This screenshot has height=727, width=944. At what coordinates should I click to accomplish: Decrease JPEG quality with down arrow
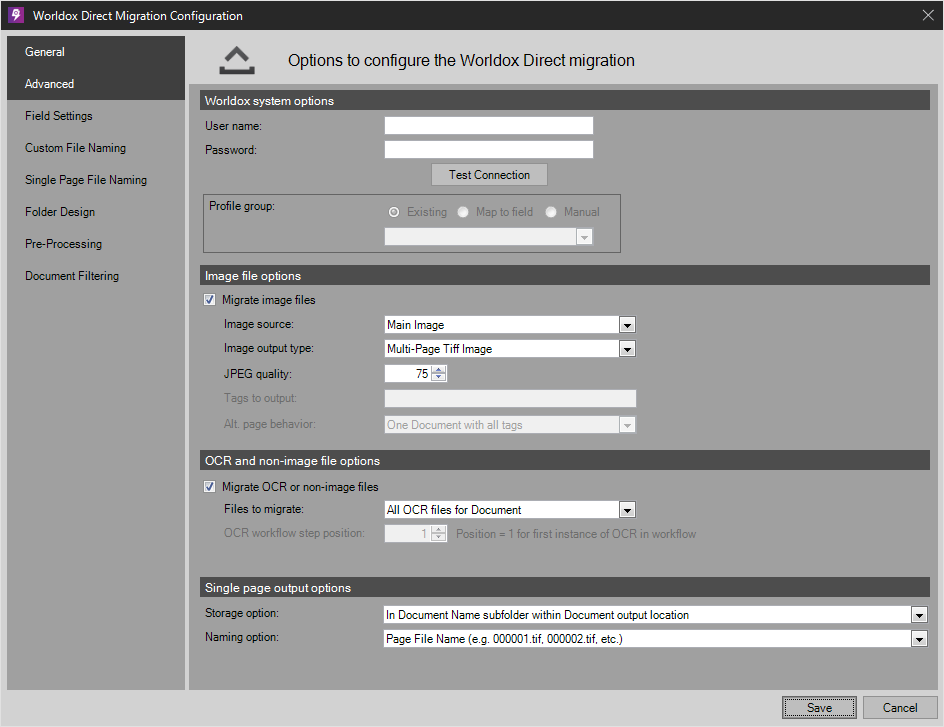click(439, 378)
